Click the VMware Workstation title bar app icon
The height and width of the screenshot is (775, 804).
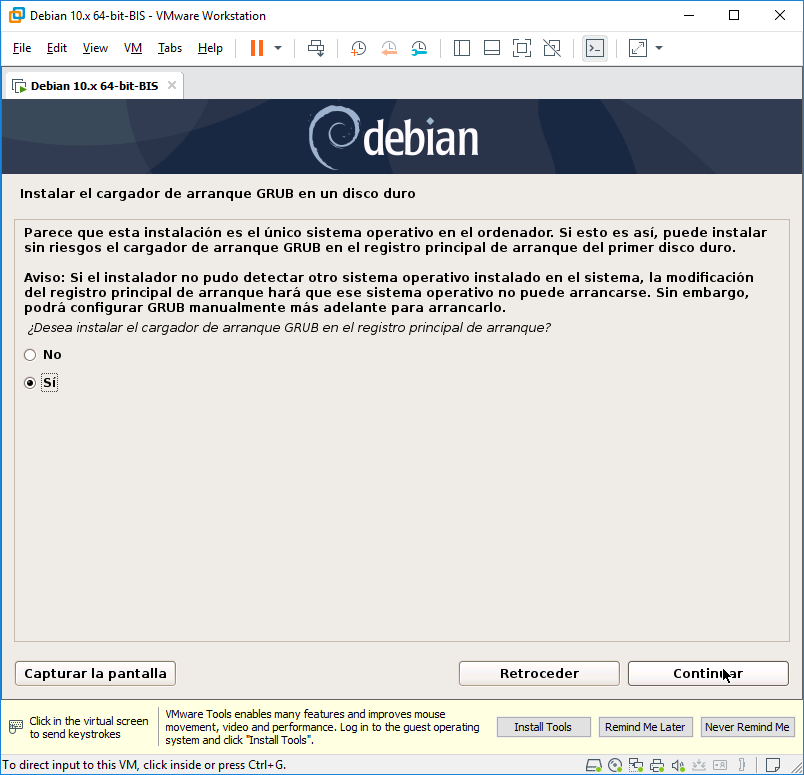tap(16, 15)
